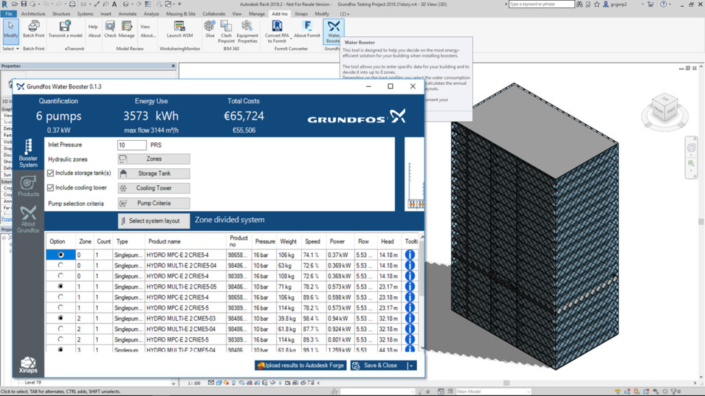Screen dimensions: 705x396
Task: Click info icon for HYDRO MPC-E 2 CRIE5-4 first row
Action: click(x=410, y=254)
